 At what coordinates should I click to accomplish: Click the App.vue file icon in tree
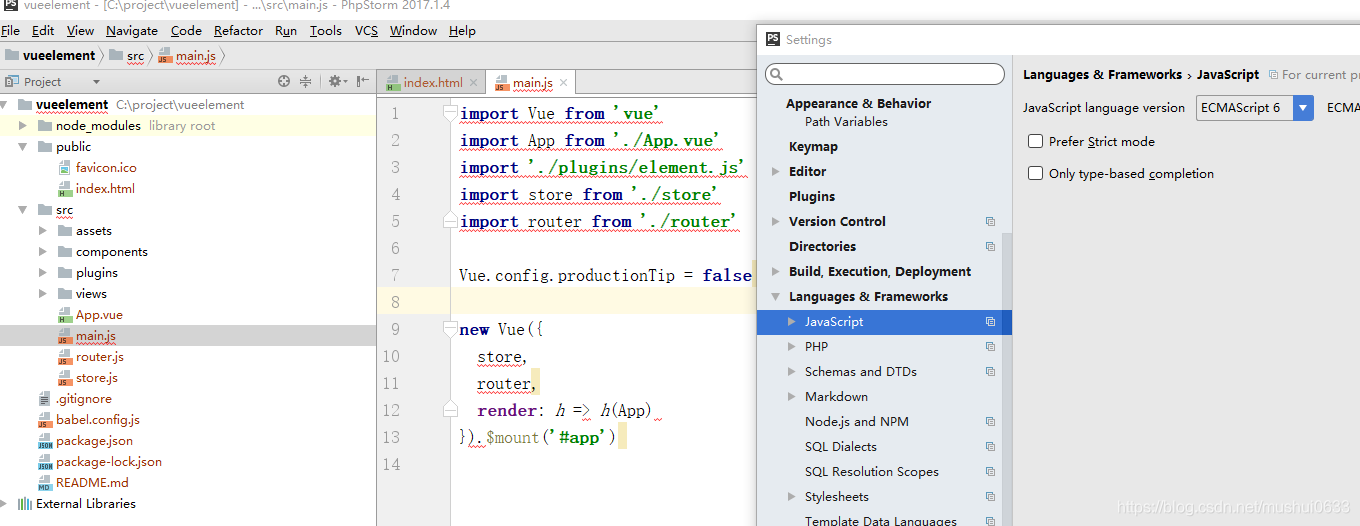tap(65, 315)
